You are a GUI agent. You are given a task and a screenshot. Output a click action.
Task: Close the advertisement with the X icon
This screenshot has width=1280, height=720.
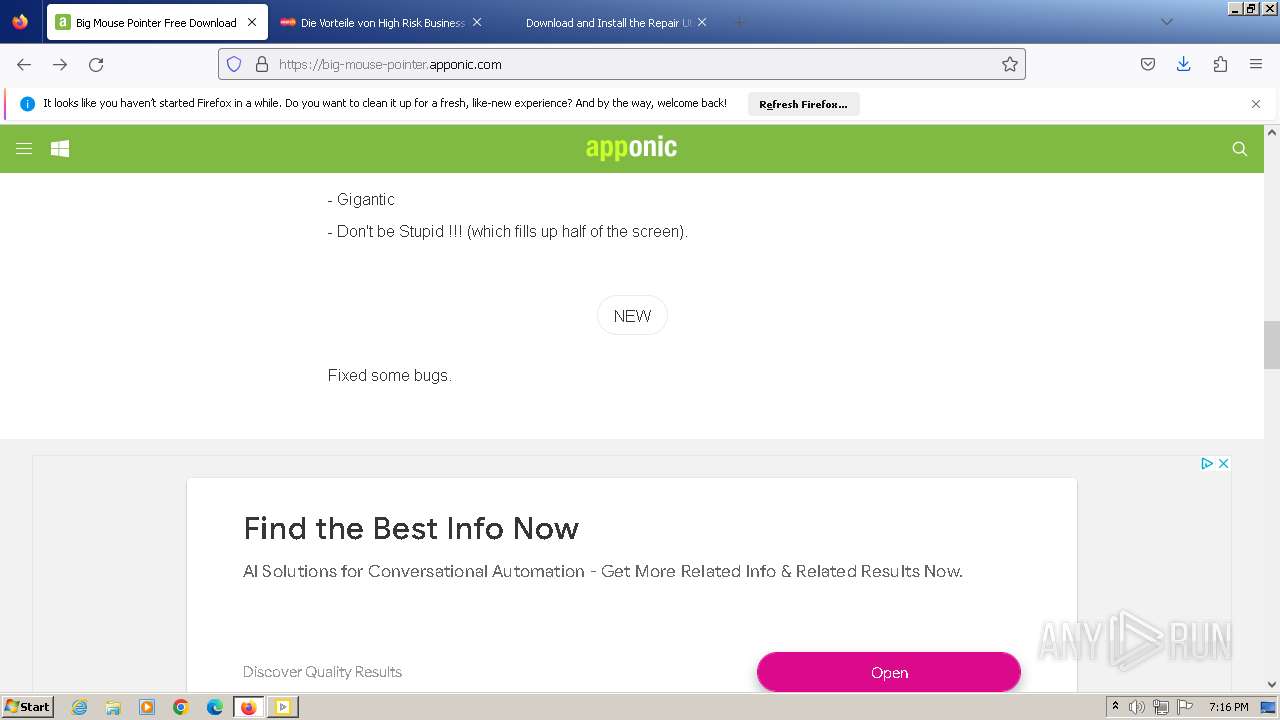point(1223,463)
